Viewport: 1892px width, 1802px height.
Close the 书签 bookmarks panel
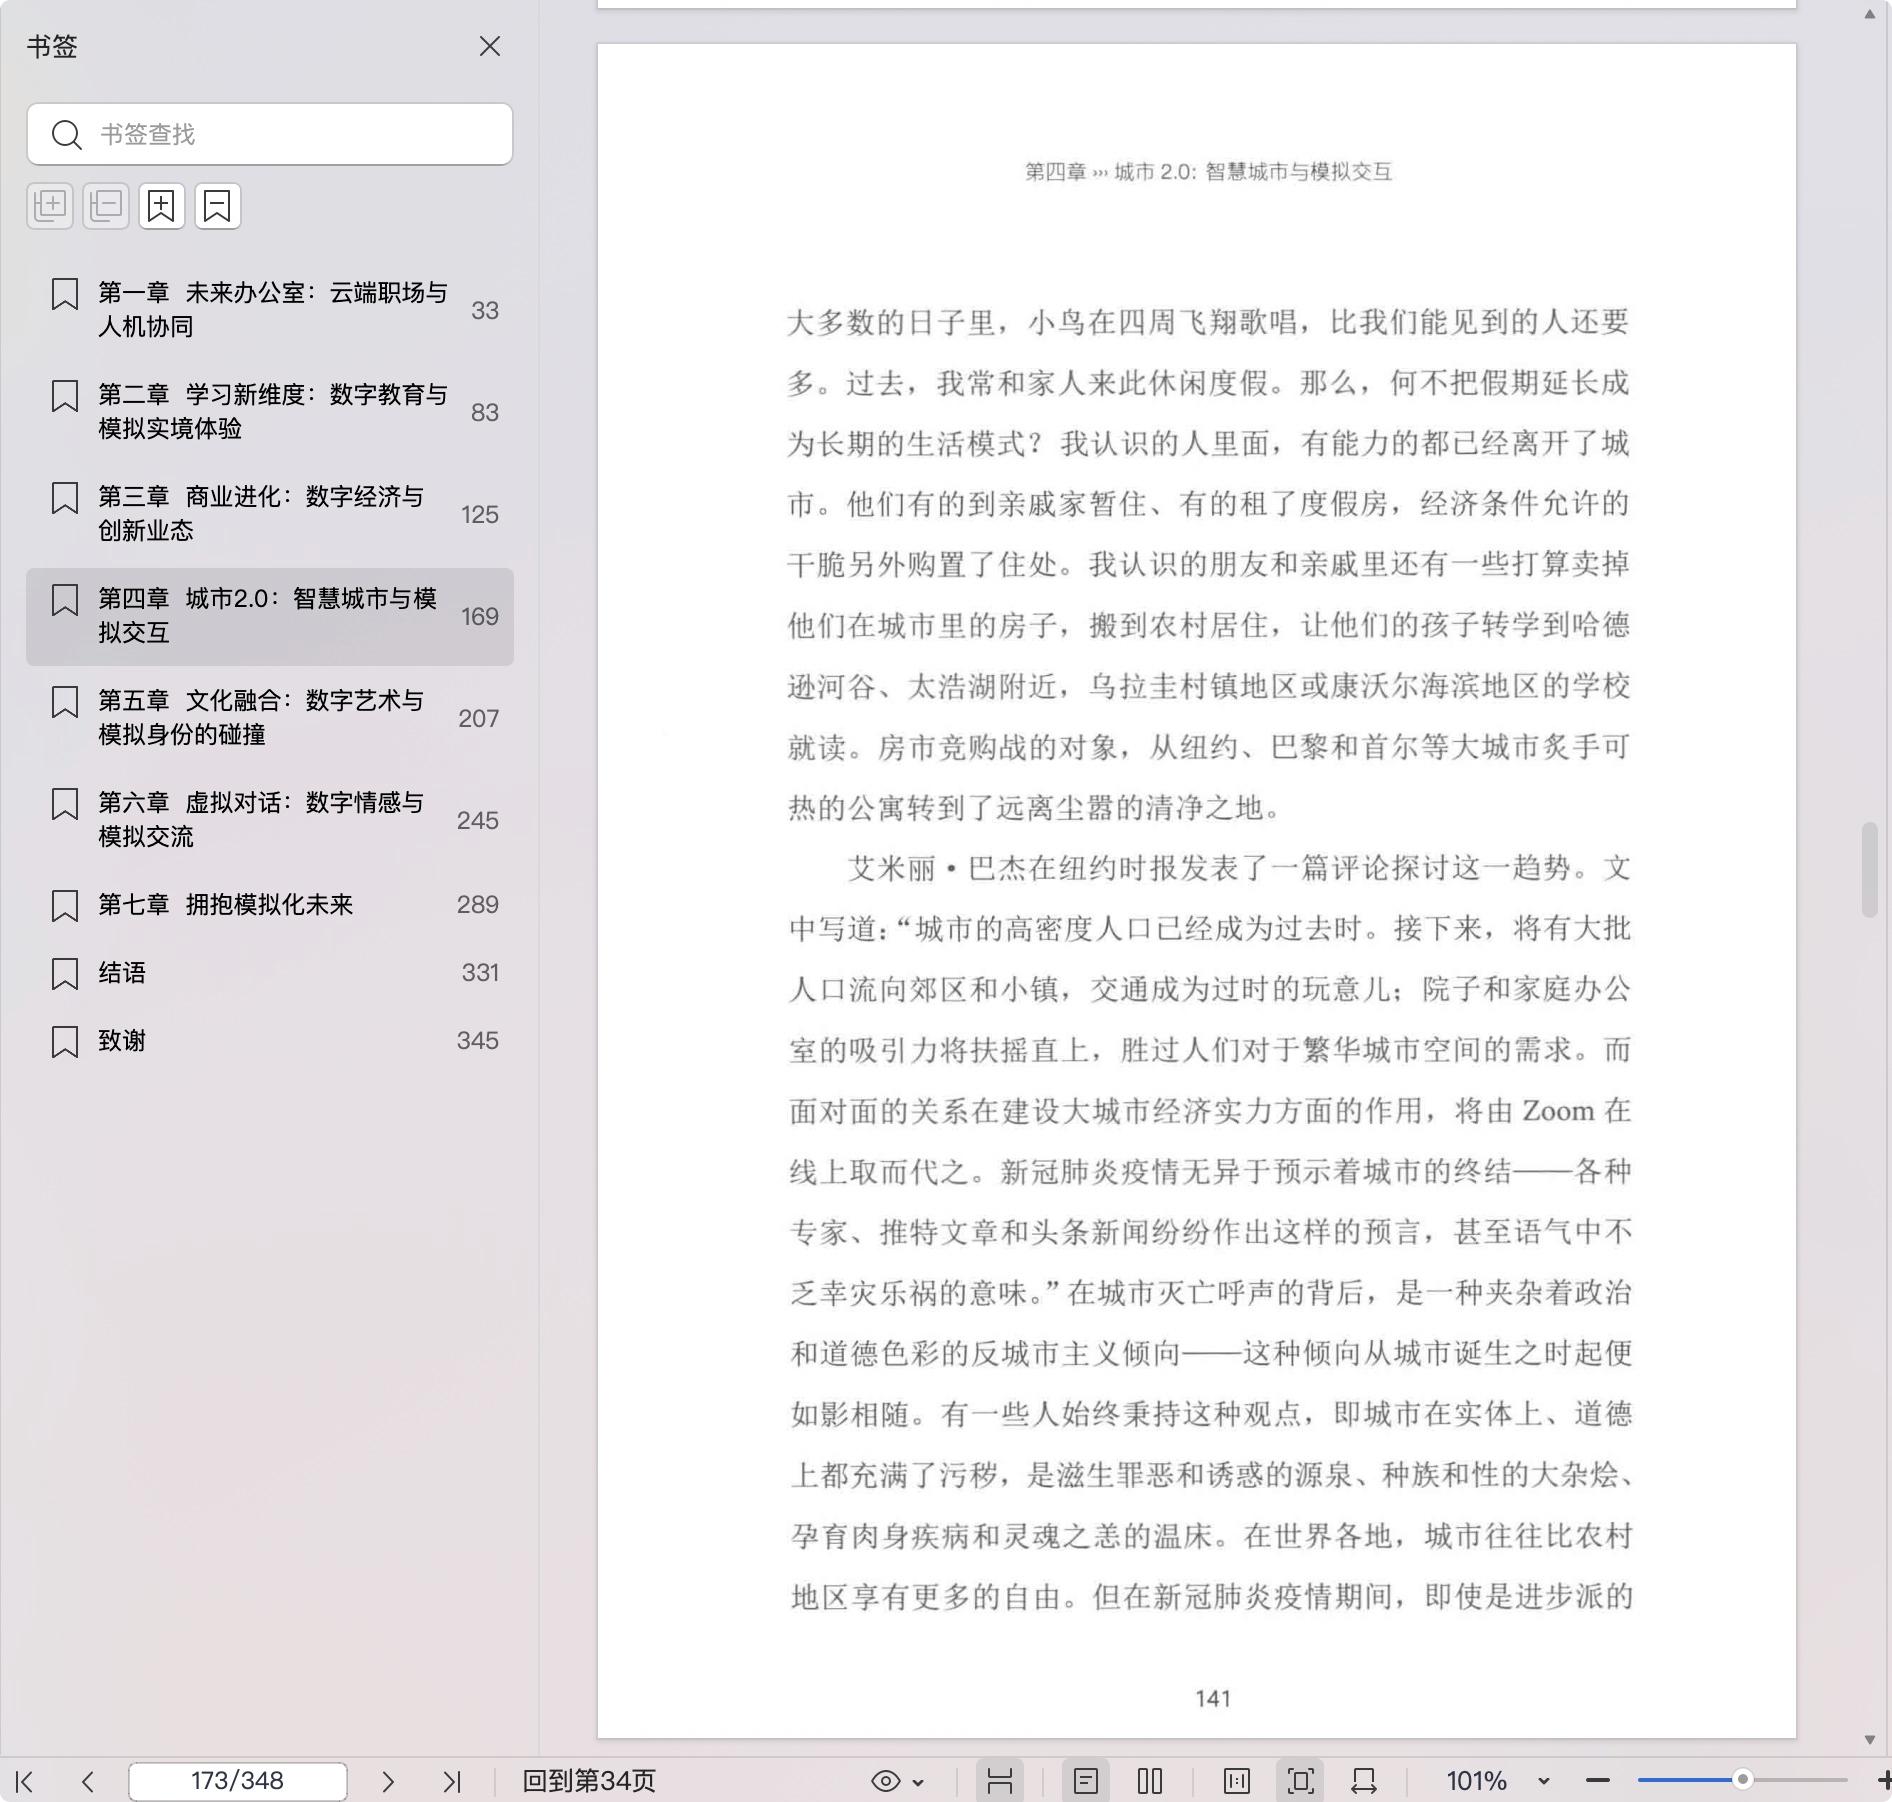coord(489,47)
